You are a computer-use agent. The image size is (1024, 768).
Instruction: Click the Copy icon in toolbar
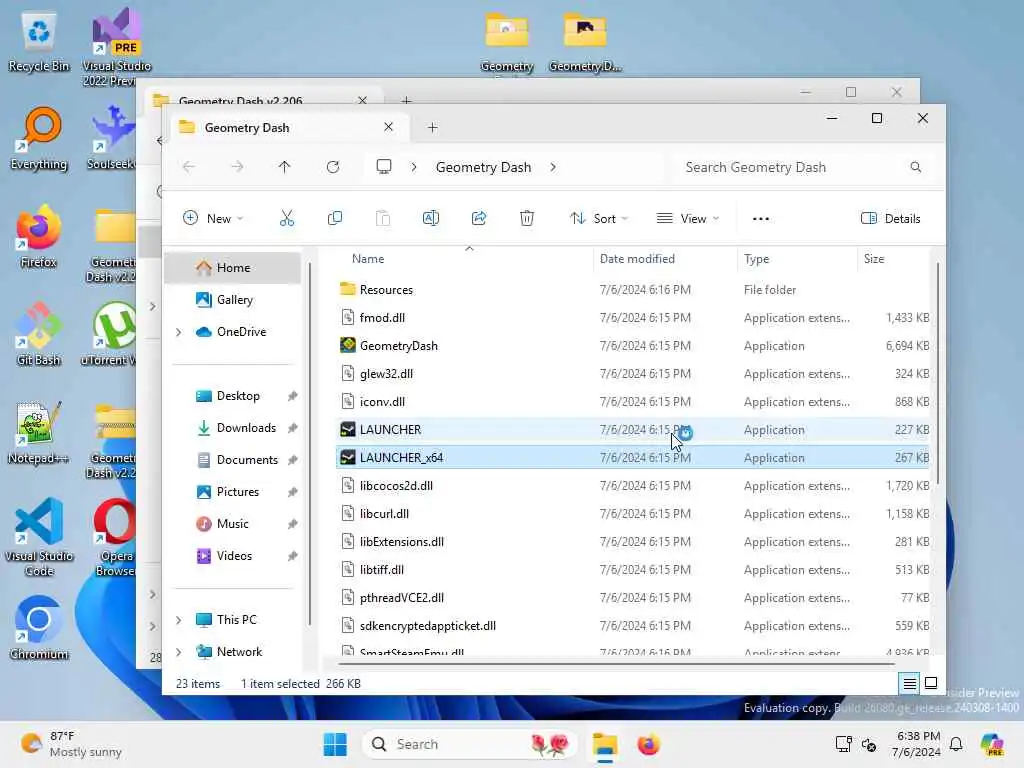pos(334,218)
